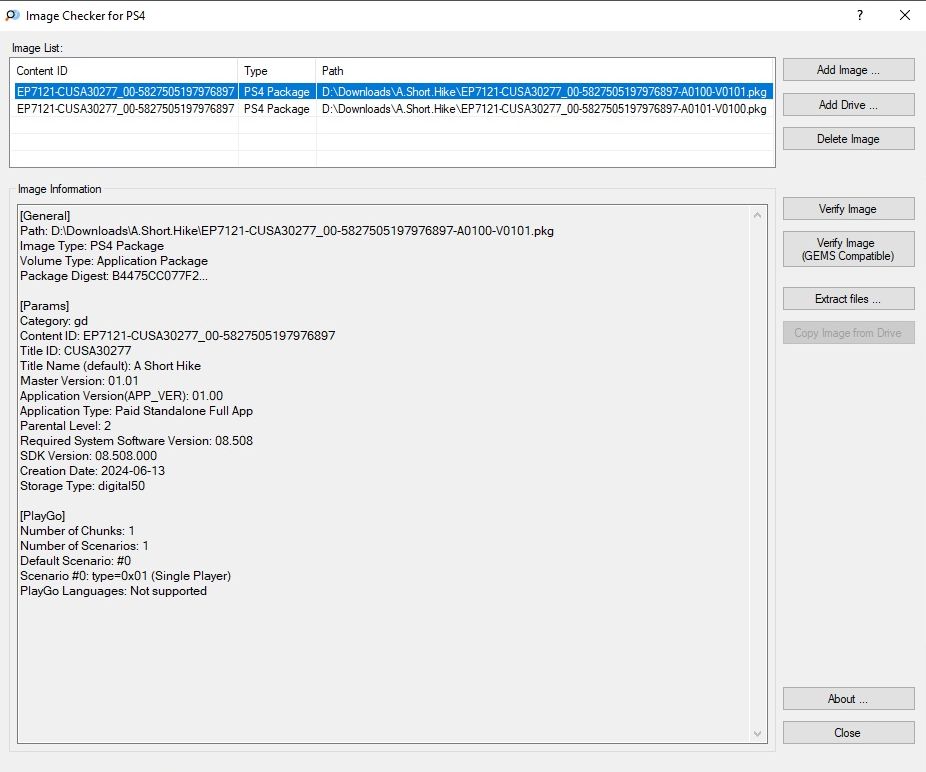Image resolution: width=926 pixels, height=772 pixels.
Task: Click Number of Chunks: 1 line
Action: click(77, 531)
